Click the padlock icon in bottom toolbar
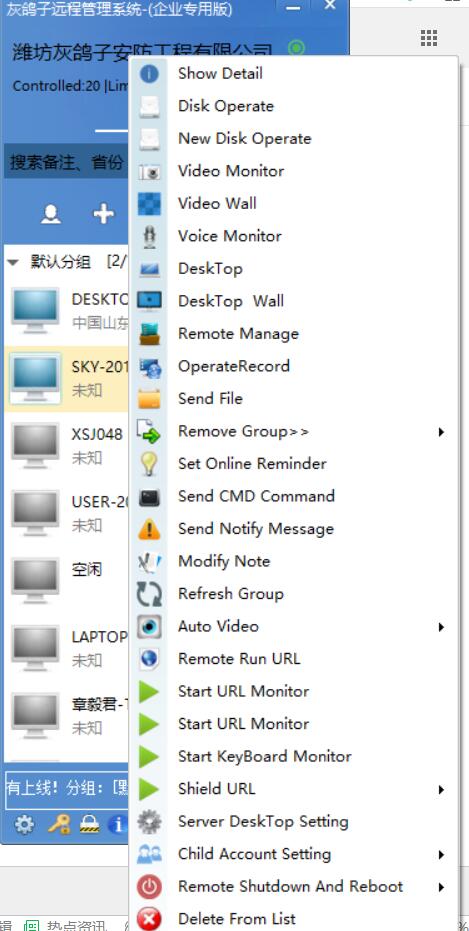 pos(90,824)
